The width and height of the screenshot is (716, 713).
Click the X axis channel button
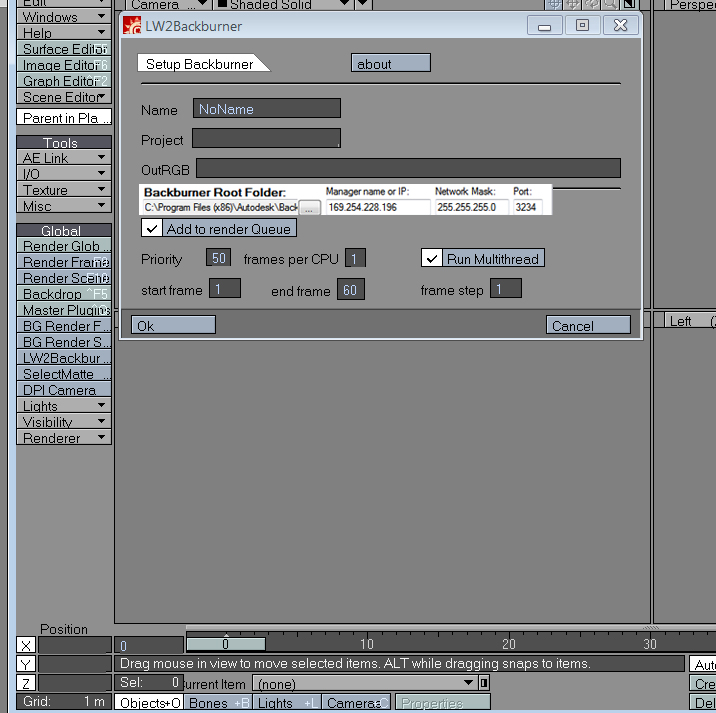point(26,645)
